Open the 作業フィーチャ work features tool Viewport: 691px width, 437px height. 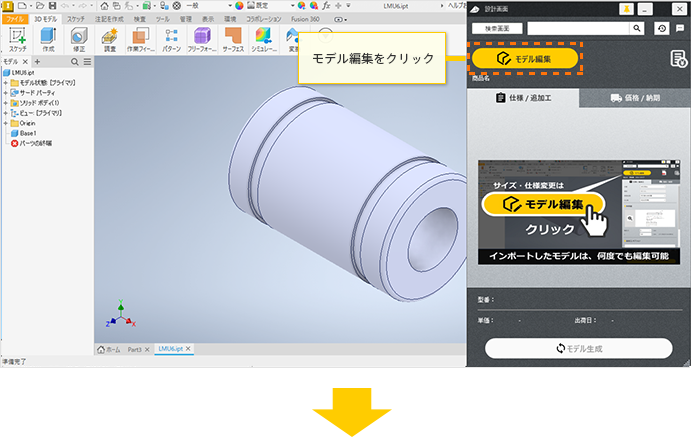[141, 40]
